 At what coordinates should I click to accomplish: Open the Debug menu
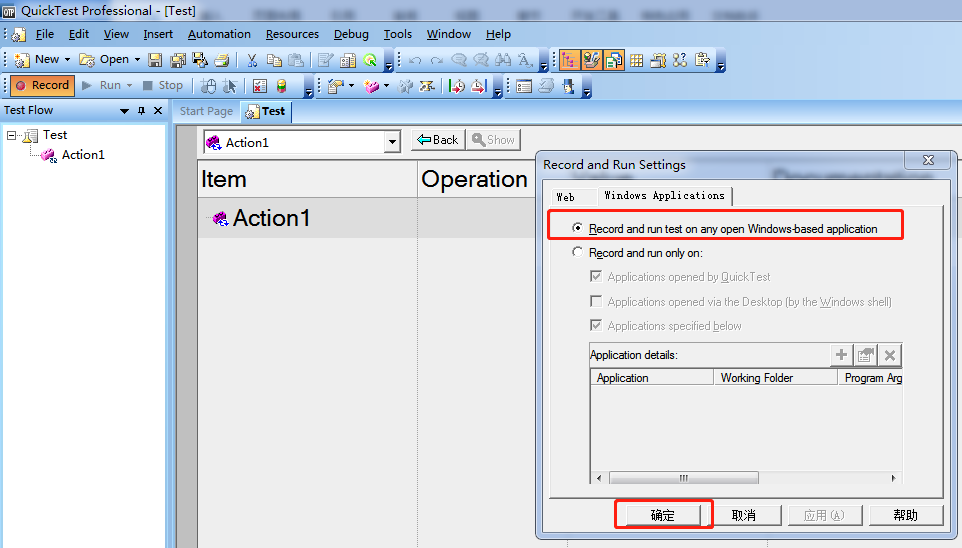click(351, 34)
